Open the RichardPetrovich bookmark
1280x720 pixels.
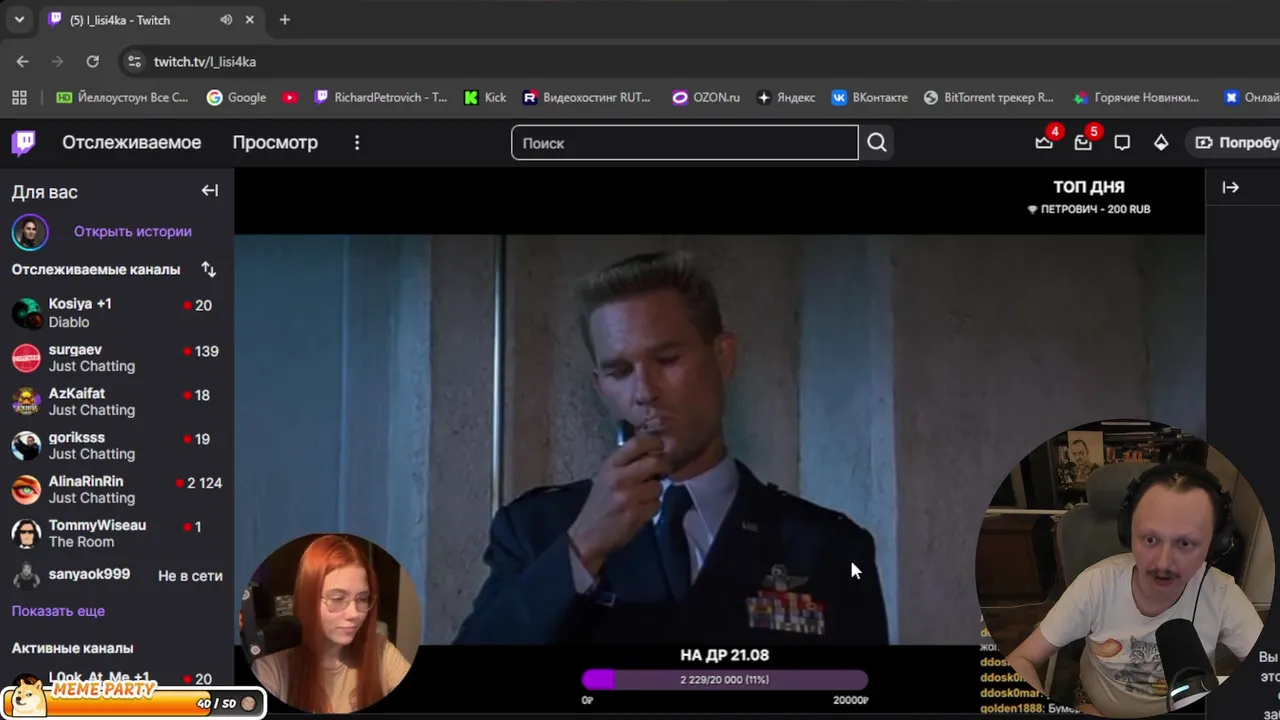click(380, 97)
